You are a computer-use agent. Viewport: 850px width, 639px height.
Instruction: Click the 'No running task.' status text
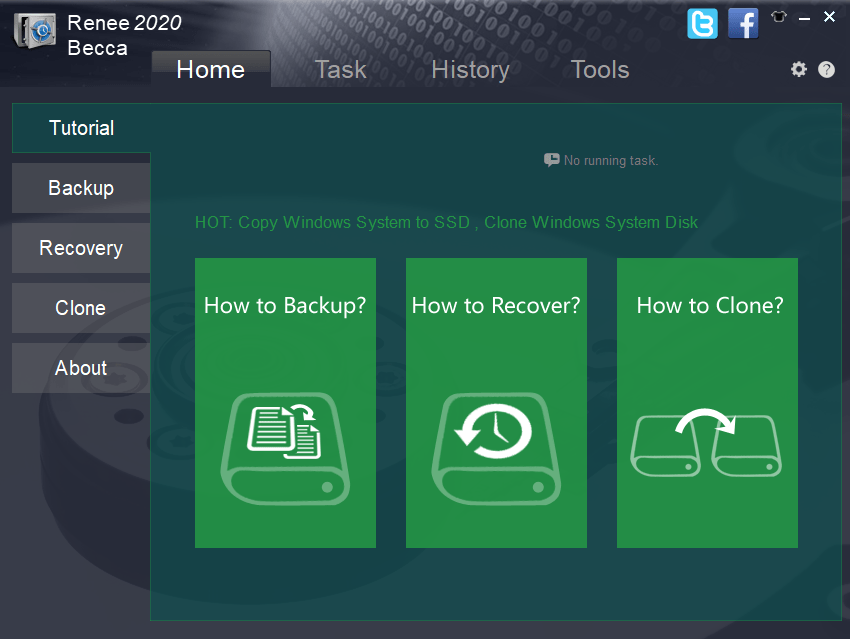(x=611, y=160)
